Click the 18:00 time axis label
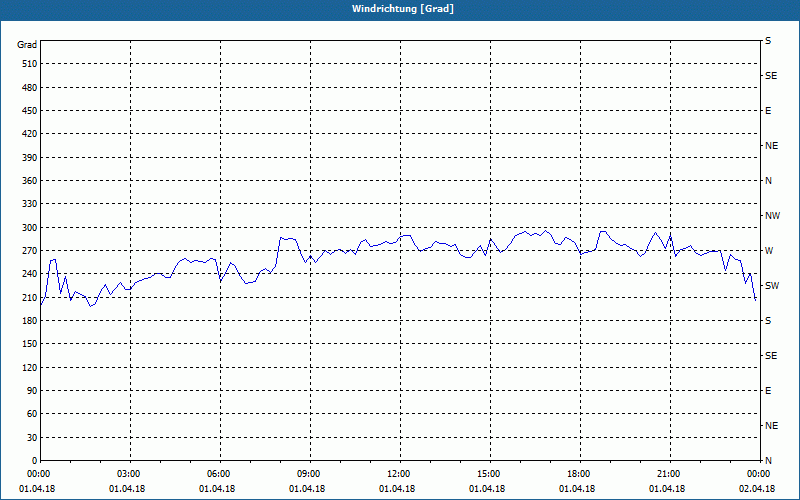This screenshot has width=800, height=500. (578, 474)
